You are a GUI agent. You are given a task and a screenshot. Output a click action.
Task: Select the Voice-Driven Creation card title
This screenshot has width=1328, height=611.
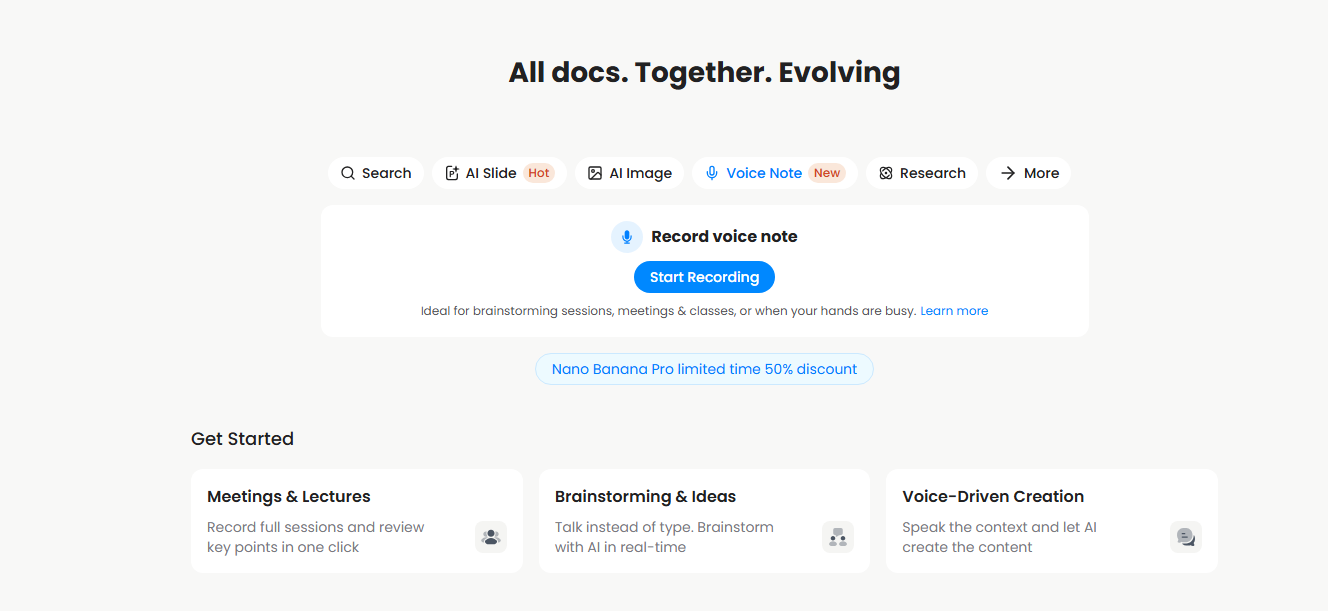click(993, 496)
